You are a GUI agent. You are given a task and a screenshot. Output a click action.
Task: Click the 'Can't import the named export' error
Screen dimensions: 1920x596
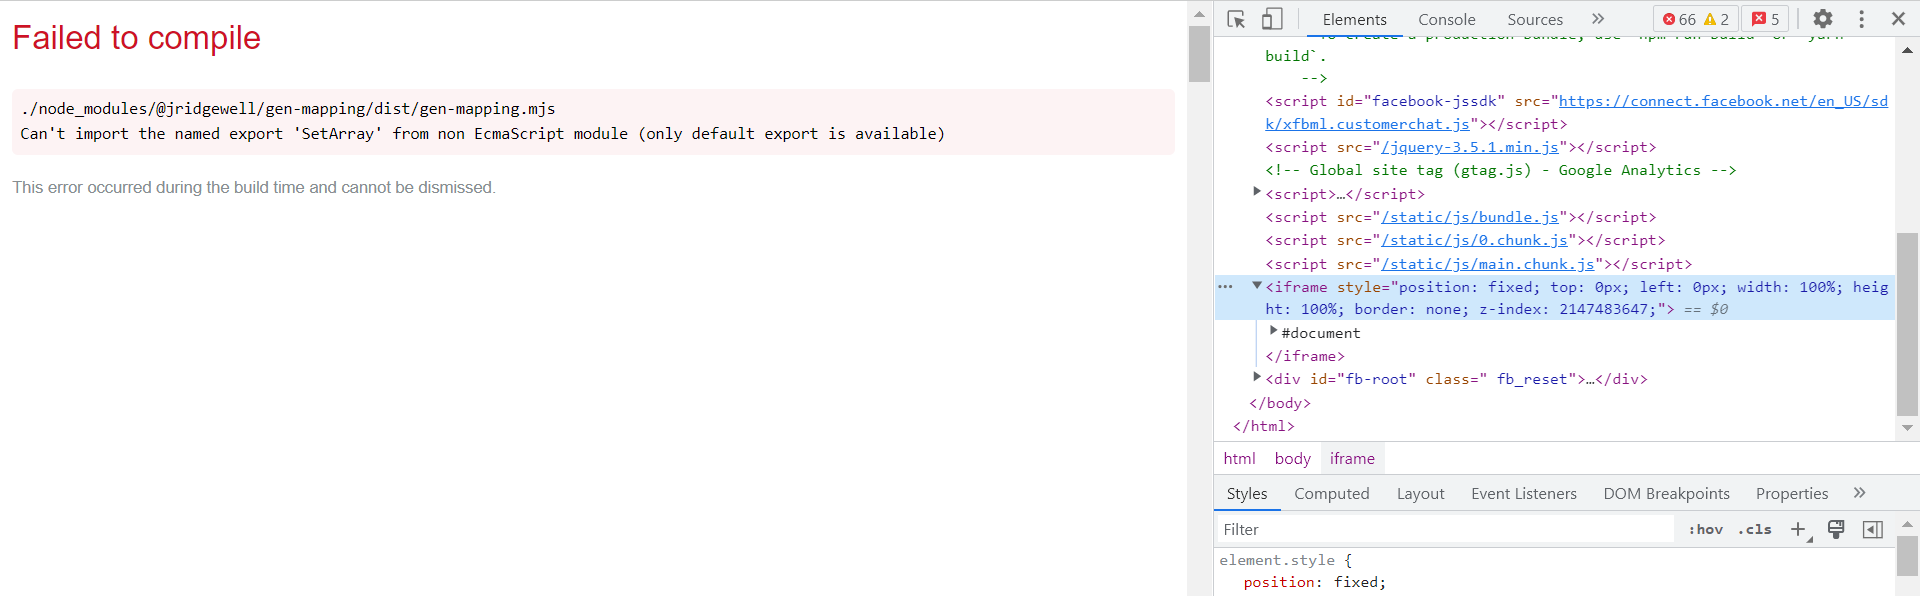[x=482, y=133]
